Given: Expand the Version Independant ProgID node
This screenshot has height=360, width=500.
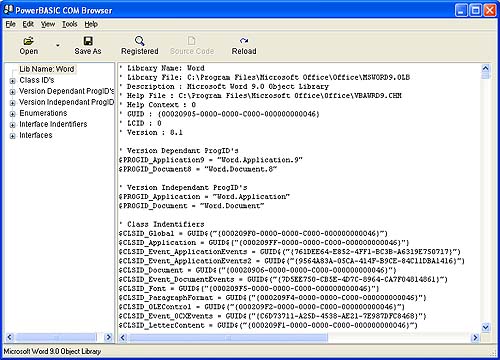Looking at the screenshot, I should [x=12, y=103].
